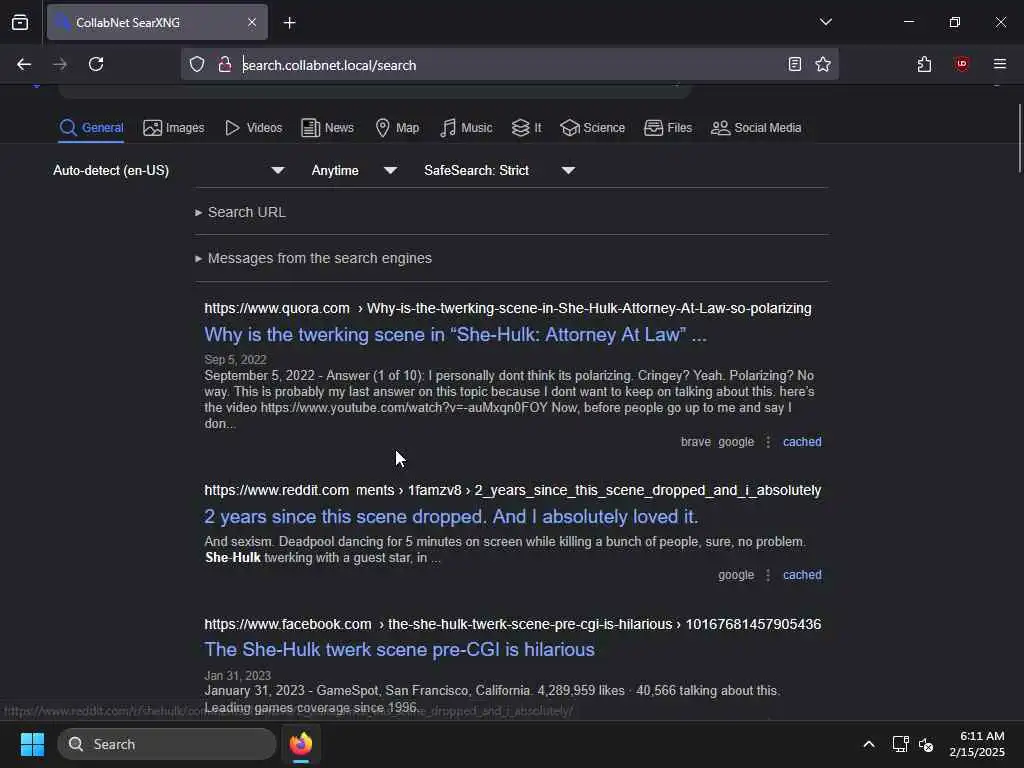The width and height of the screenshot is (1024, 768).
Task: Click the Windows taskbar Search box
Action: point(167,744)
